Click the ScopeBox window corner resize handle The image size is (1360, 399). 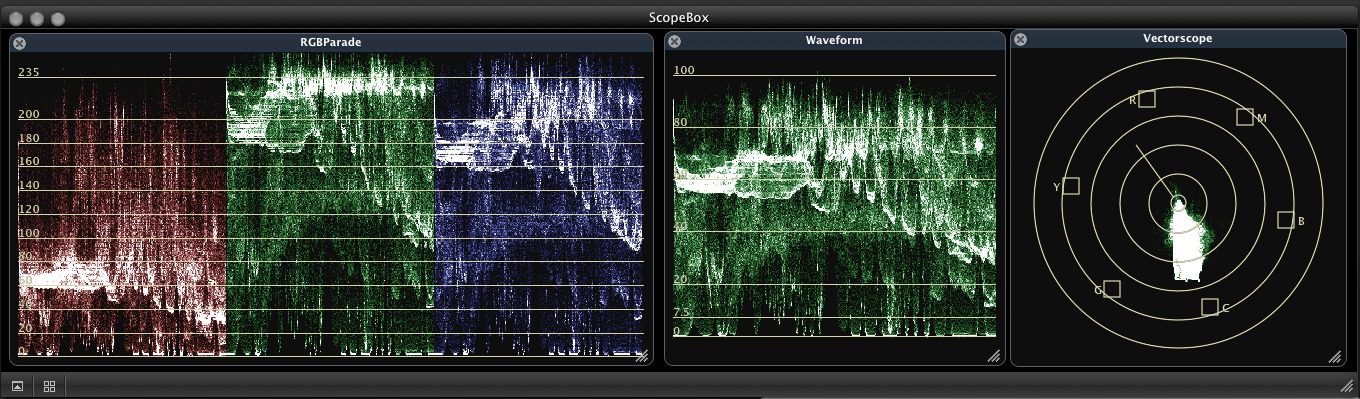click(x=1347, y=386)
